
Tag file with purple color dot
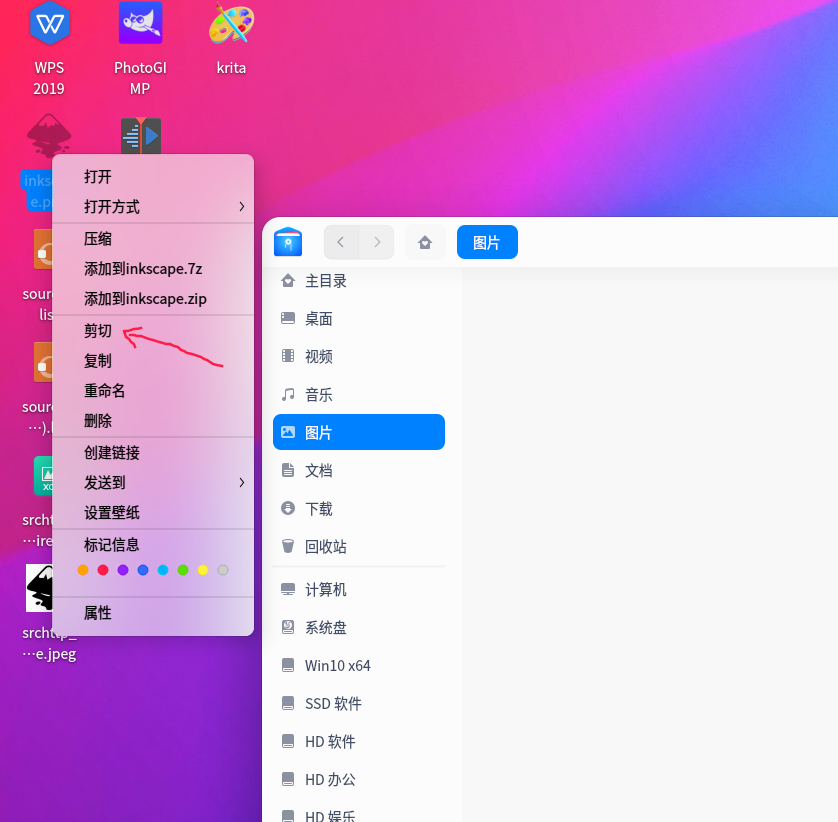pos(123,570)
